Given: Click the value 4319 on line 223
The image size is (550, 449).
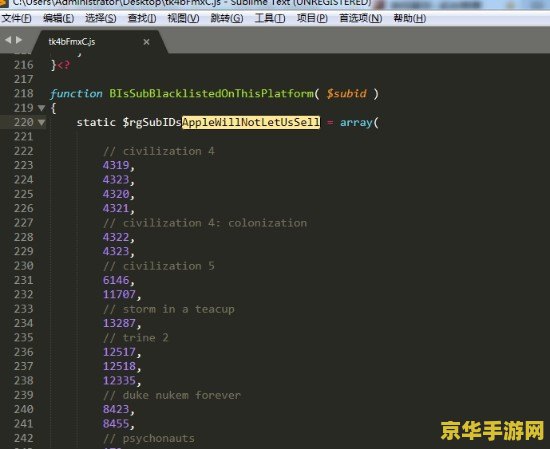Looking at the screenshot, I should pyautogui.click(x=116, y=165).
